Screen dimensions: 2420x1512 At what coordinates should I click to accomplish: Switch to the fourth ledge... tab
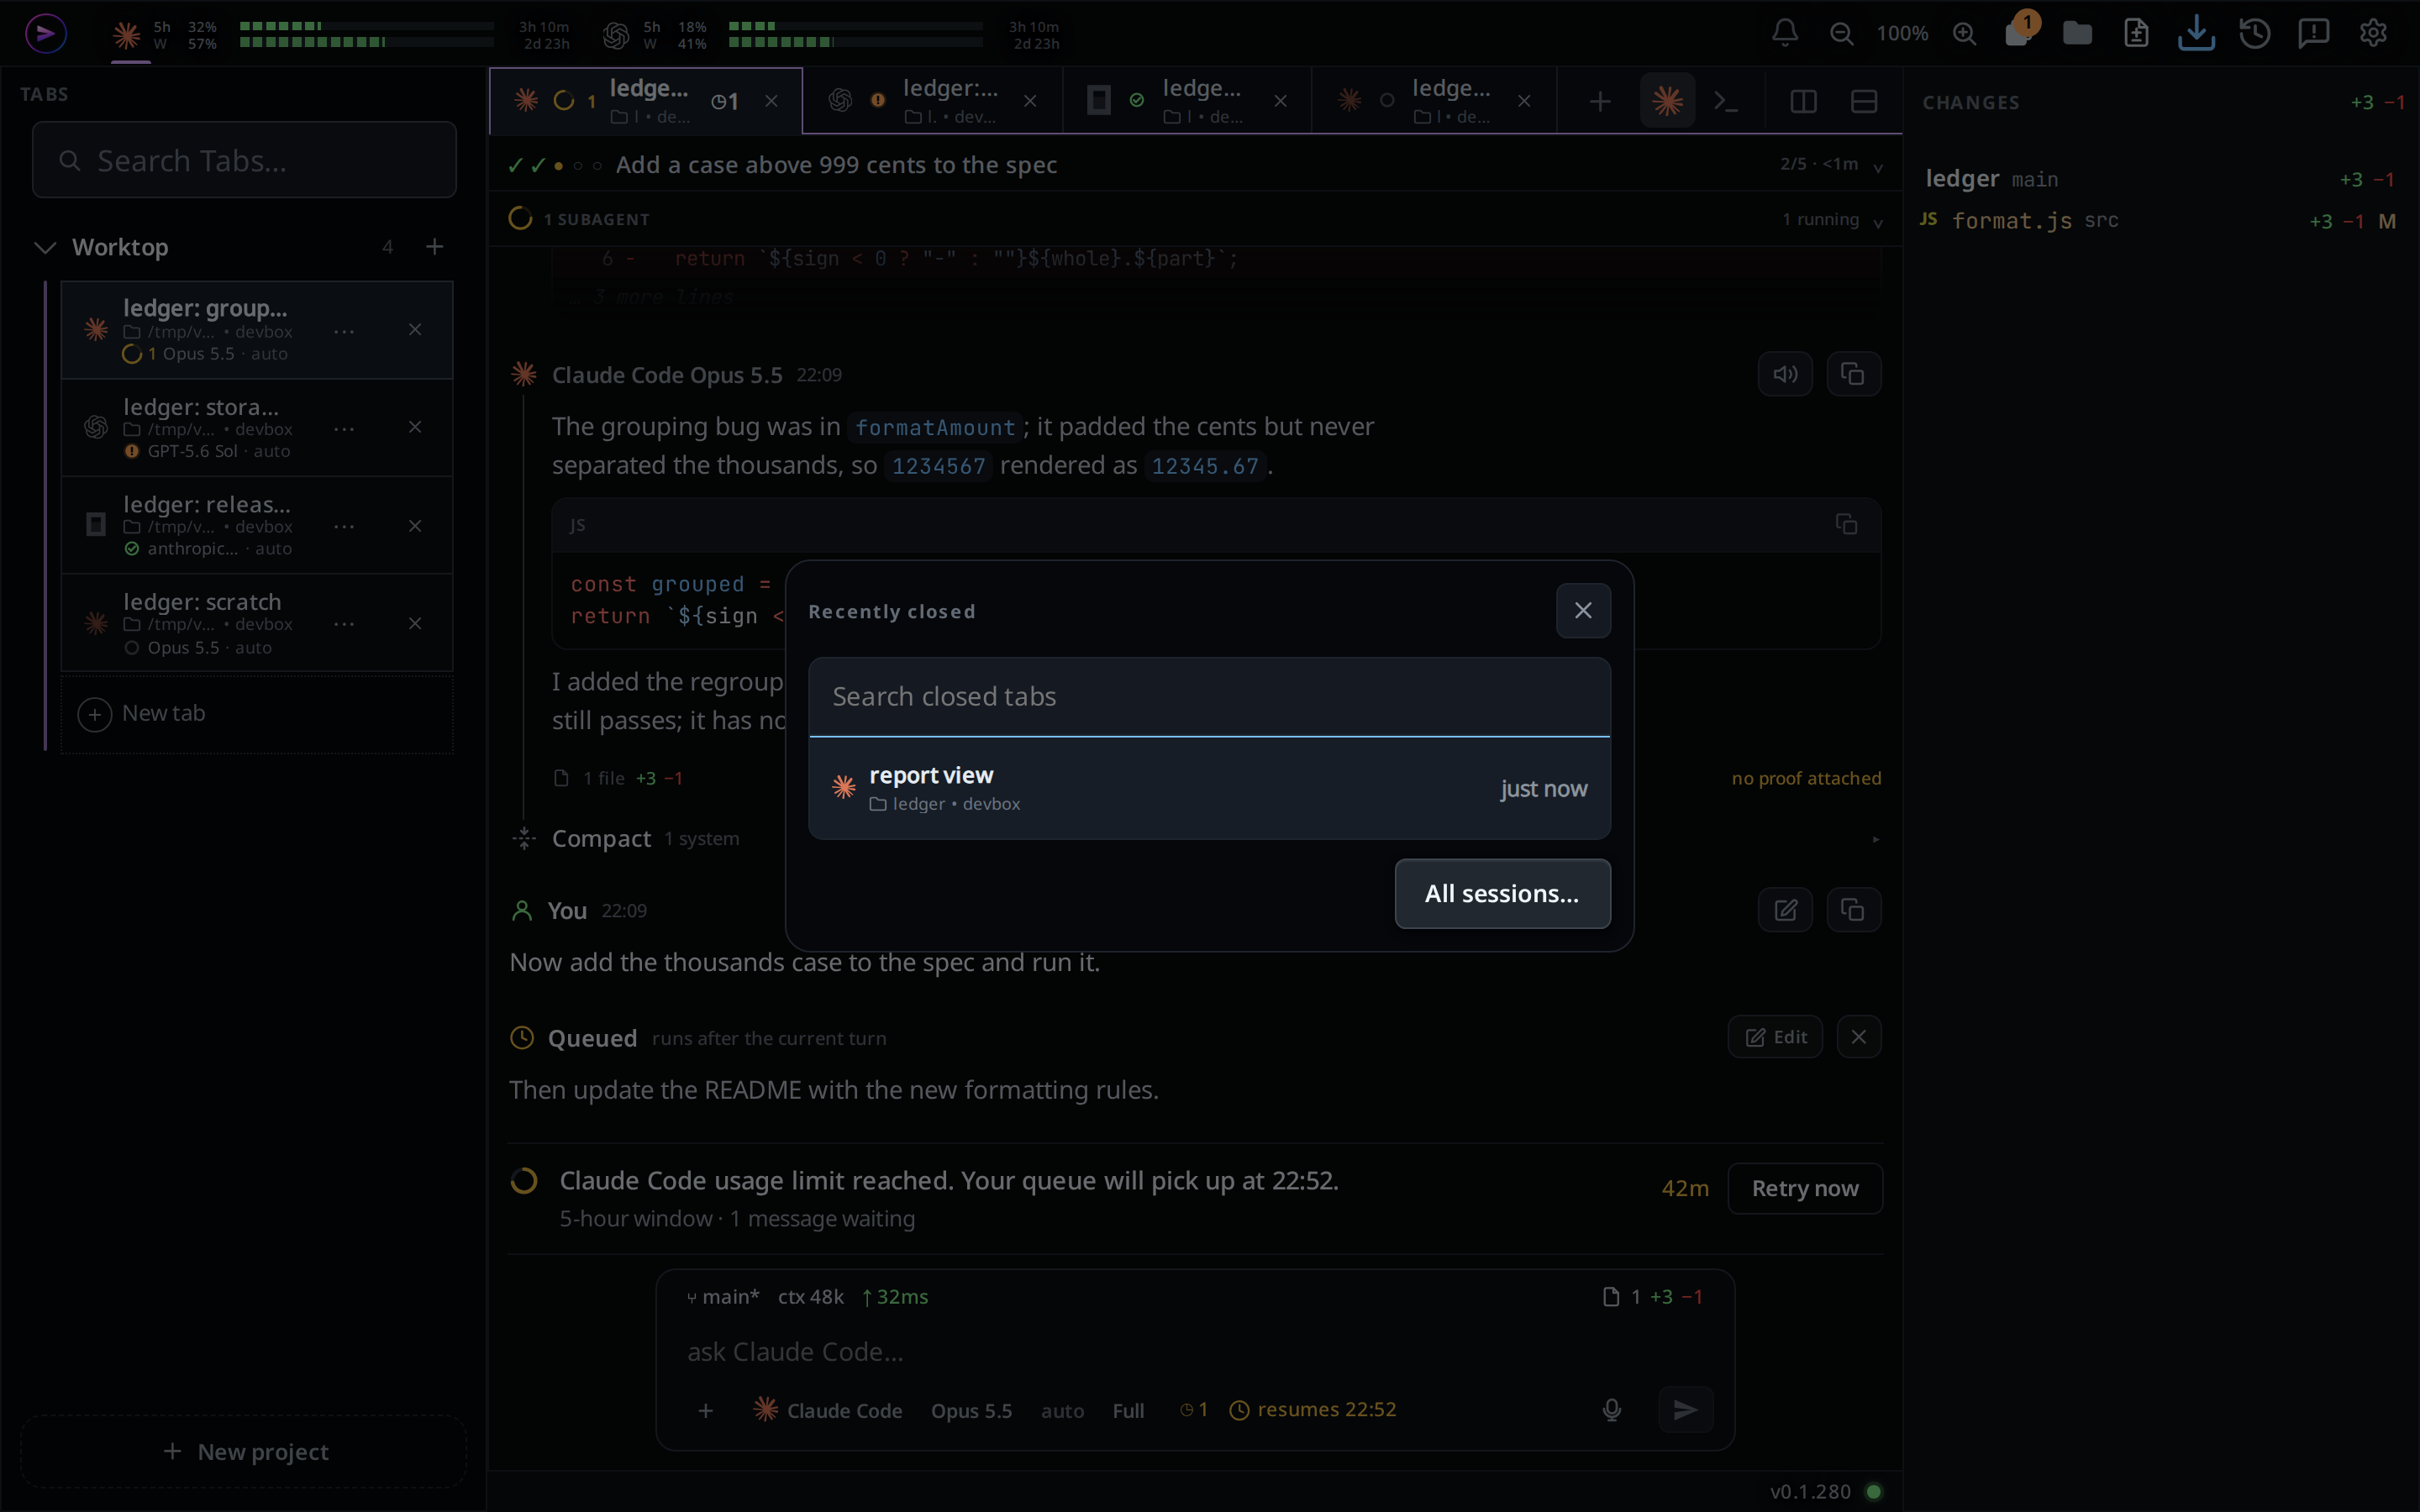pos(1434,100)
